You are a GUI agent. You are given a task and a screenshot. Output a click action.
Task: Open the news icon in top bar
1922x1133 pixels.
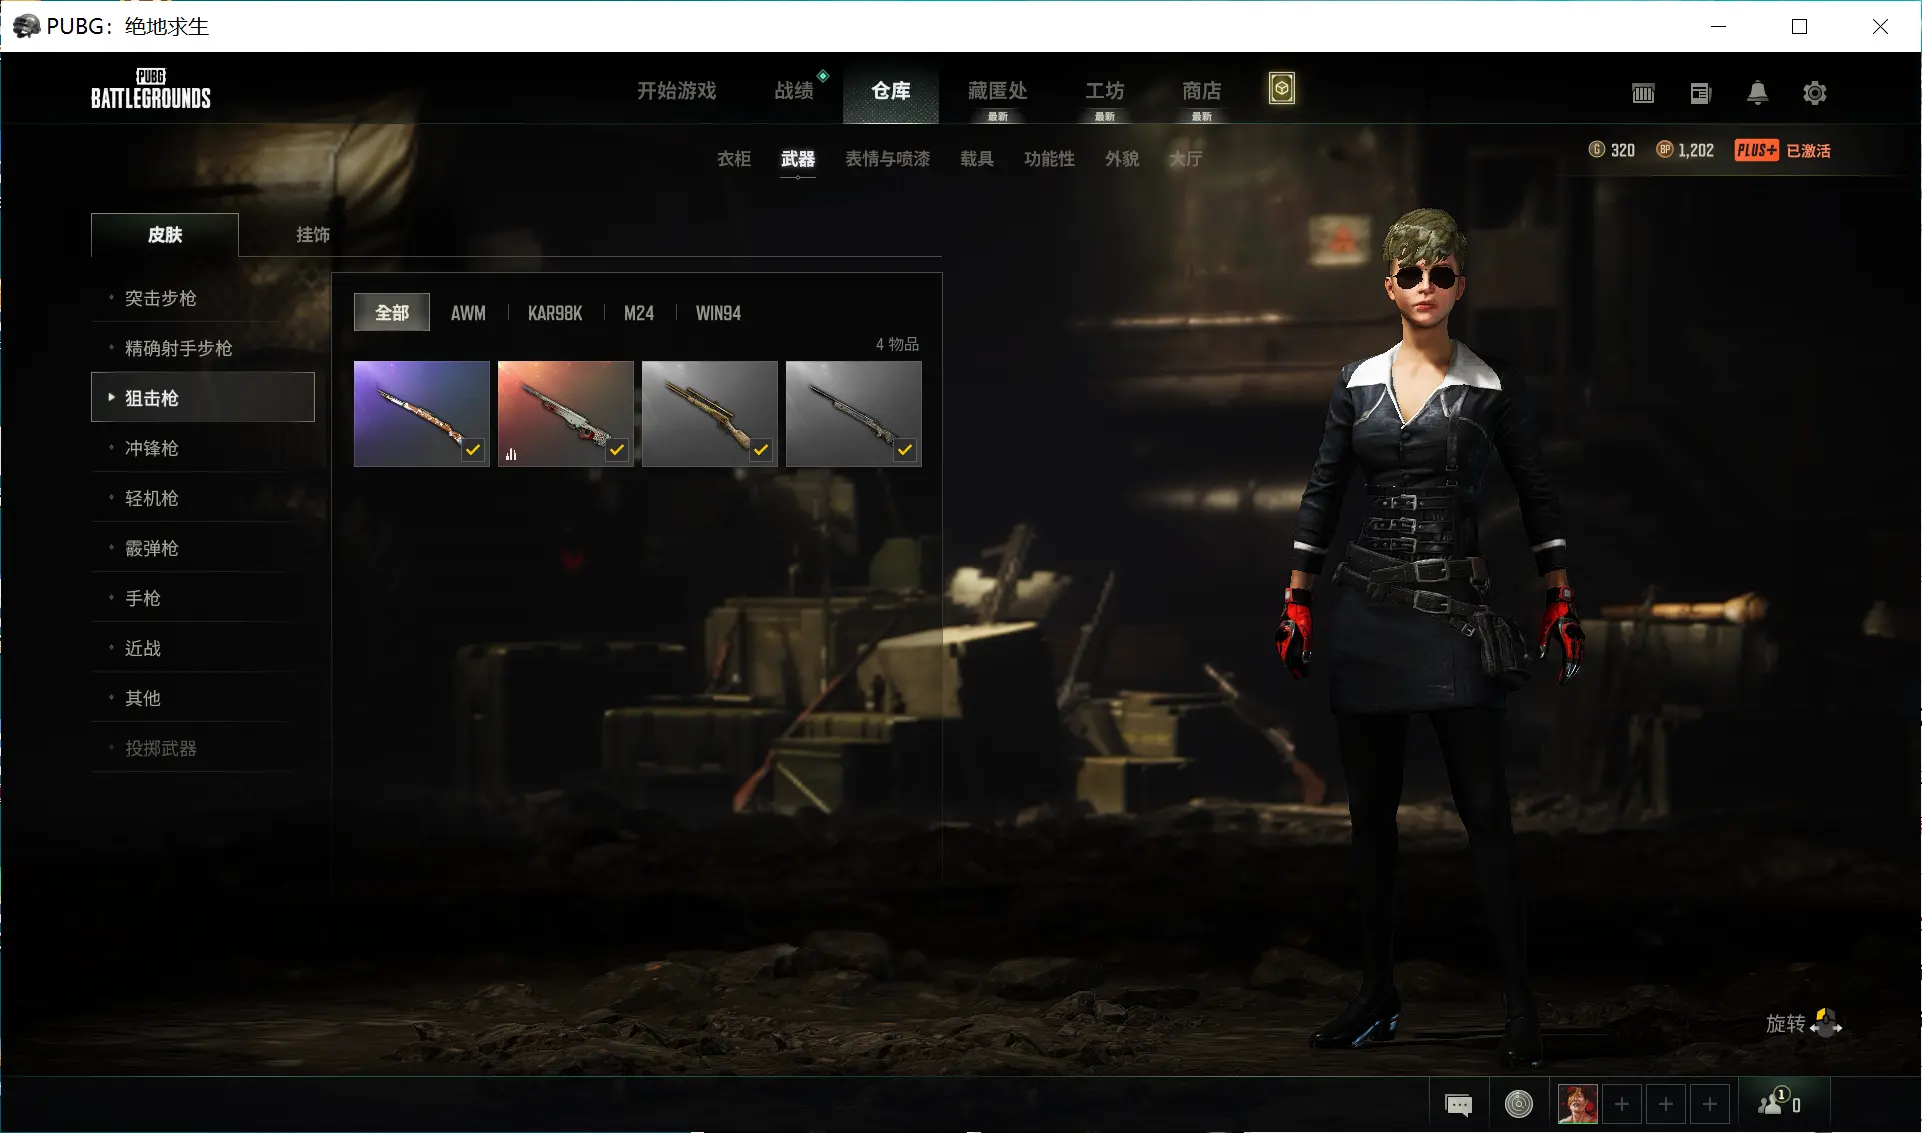click(1700, 93)
